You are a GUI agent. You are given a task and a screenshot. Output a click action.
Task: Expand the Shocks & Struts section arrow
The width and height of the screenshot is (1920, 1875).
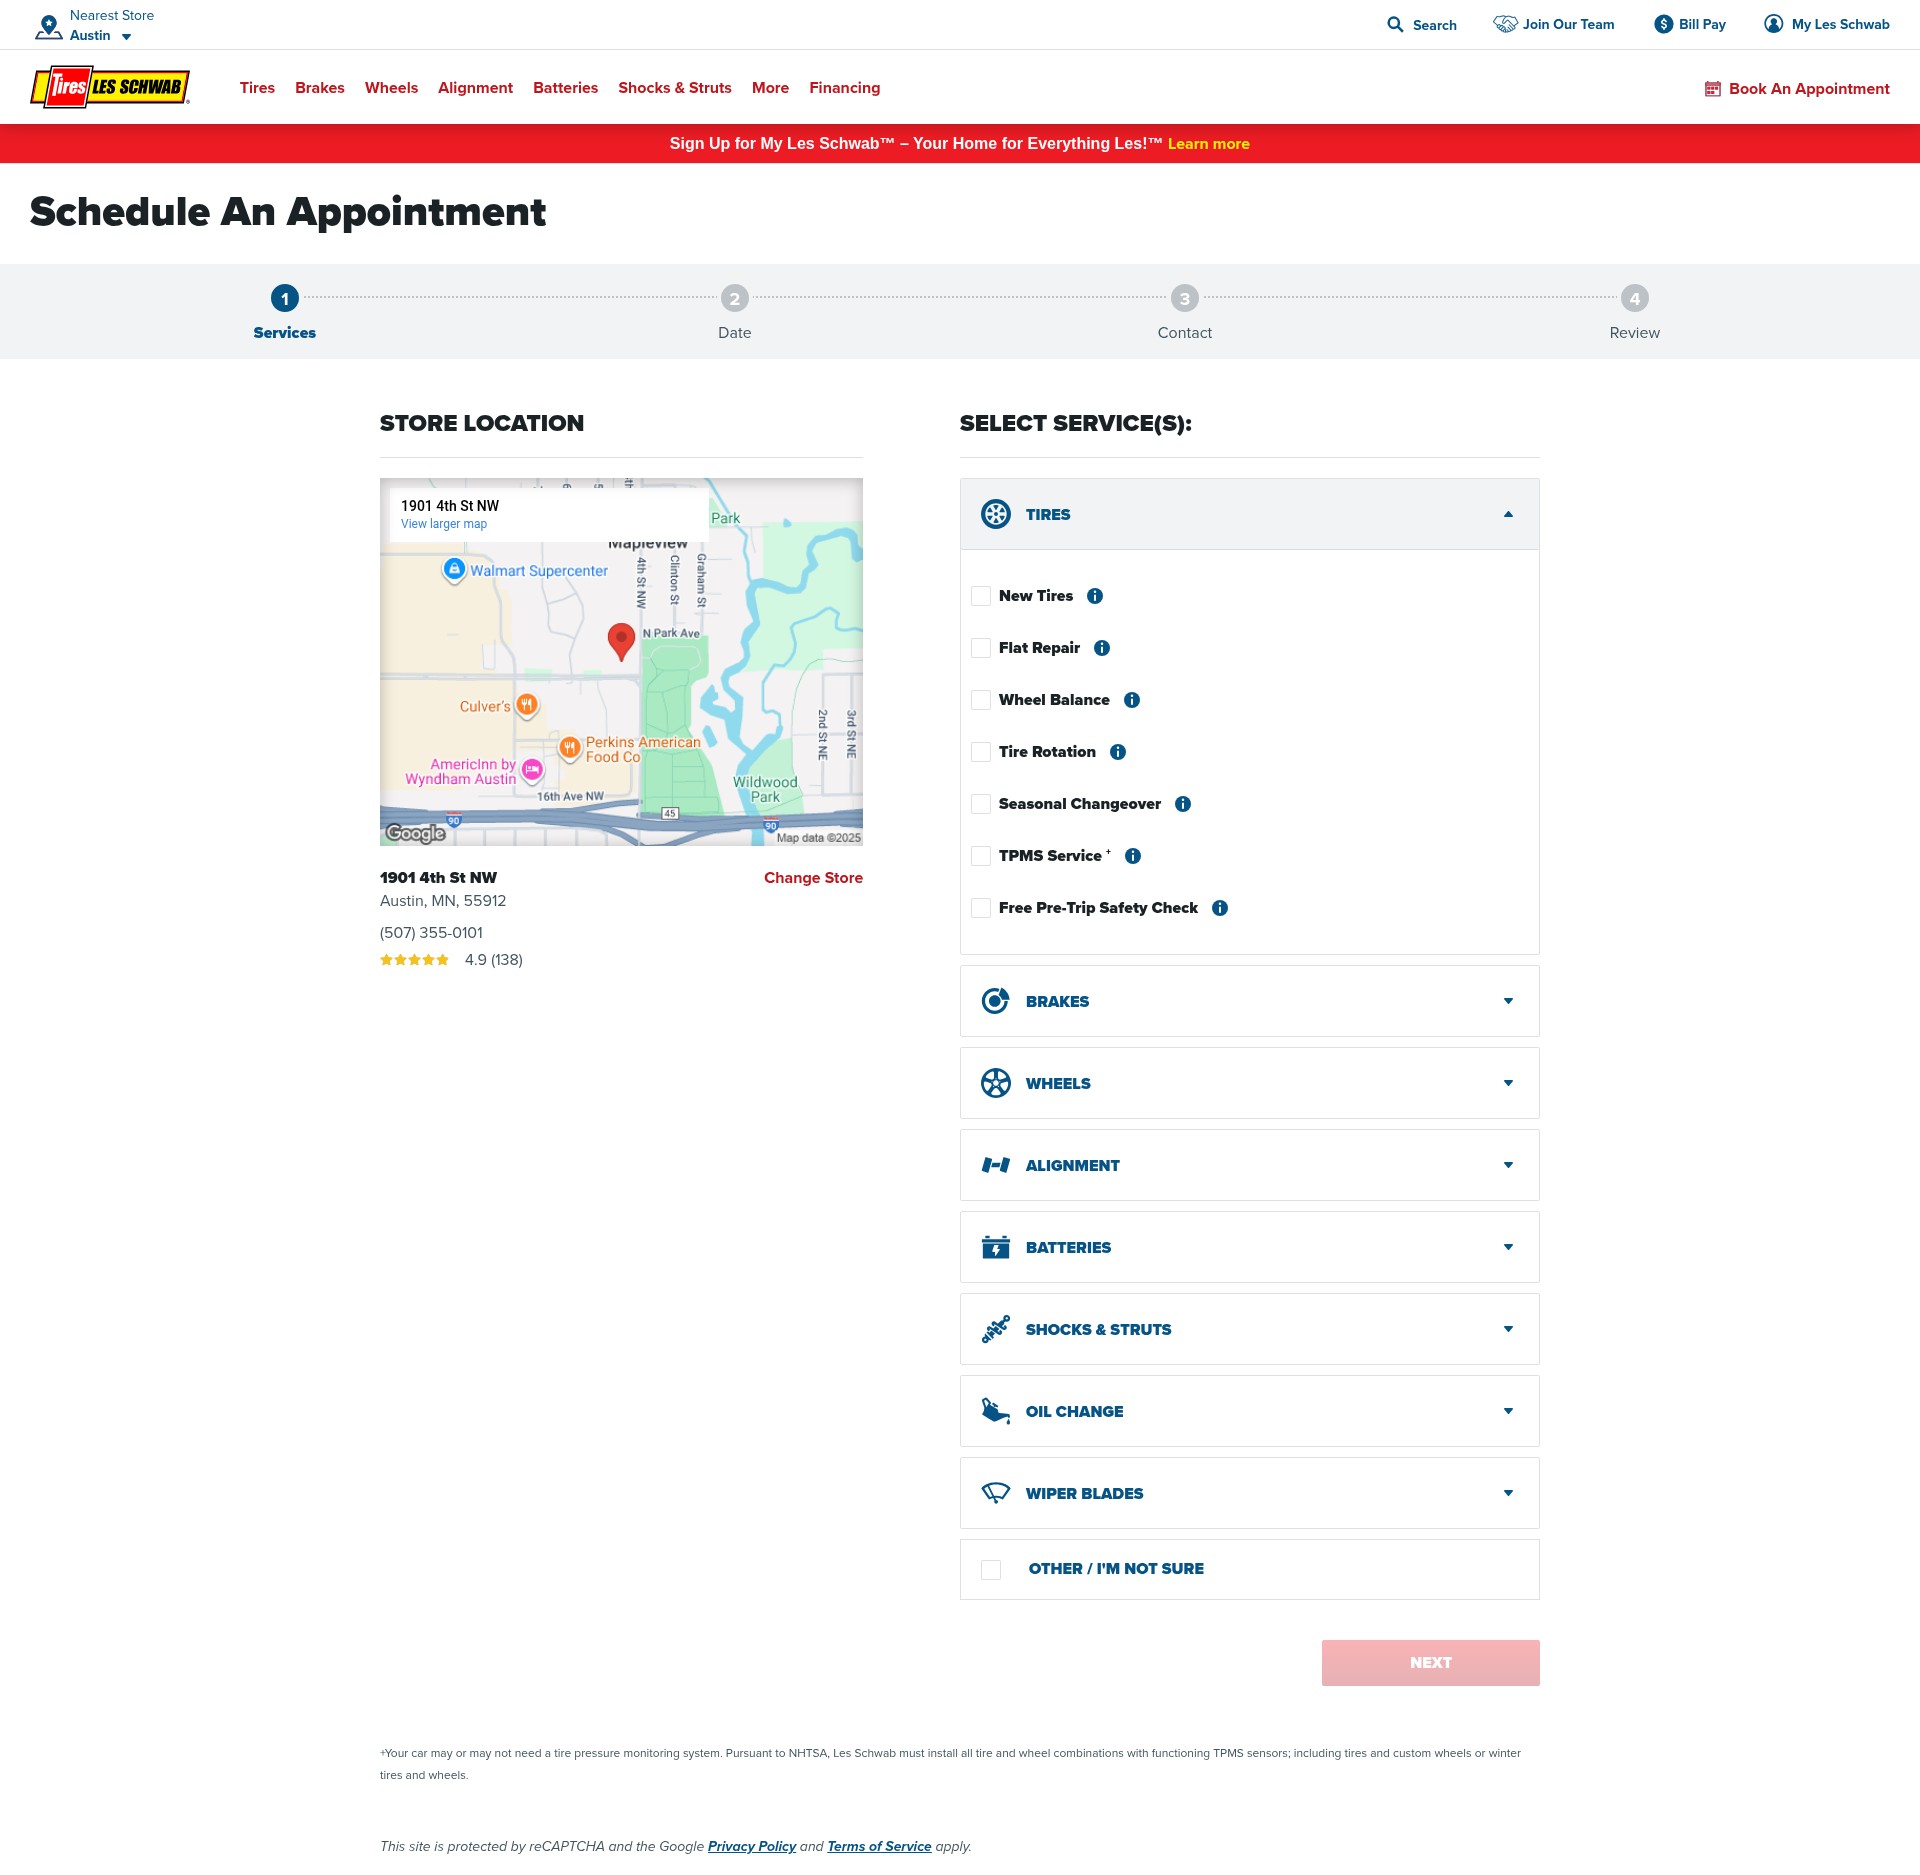[1508, 1329]
